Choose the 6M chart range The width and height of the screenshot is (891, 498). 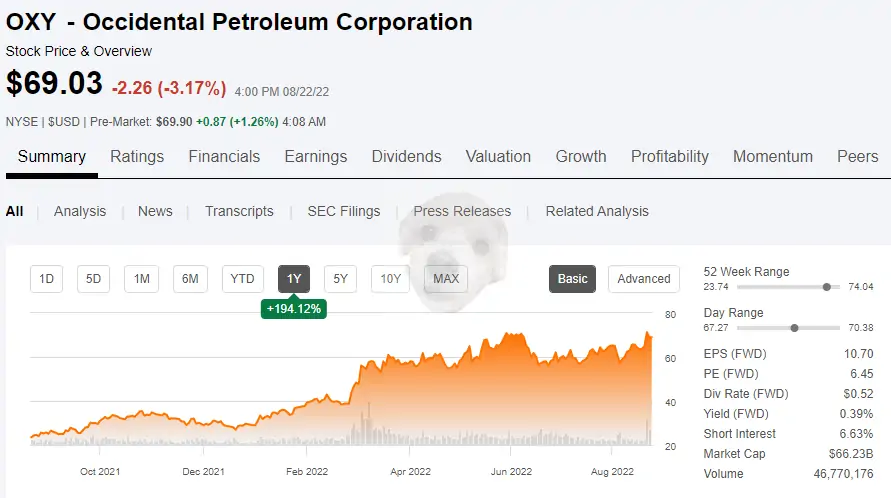(190, 279)
